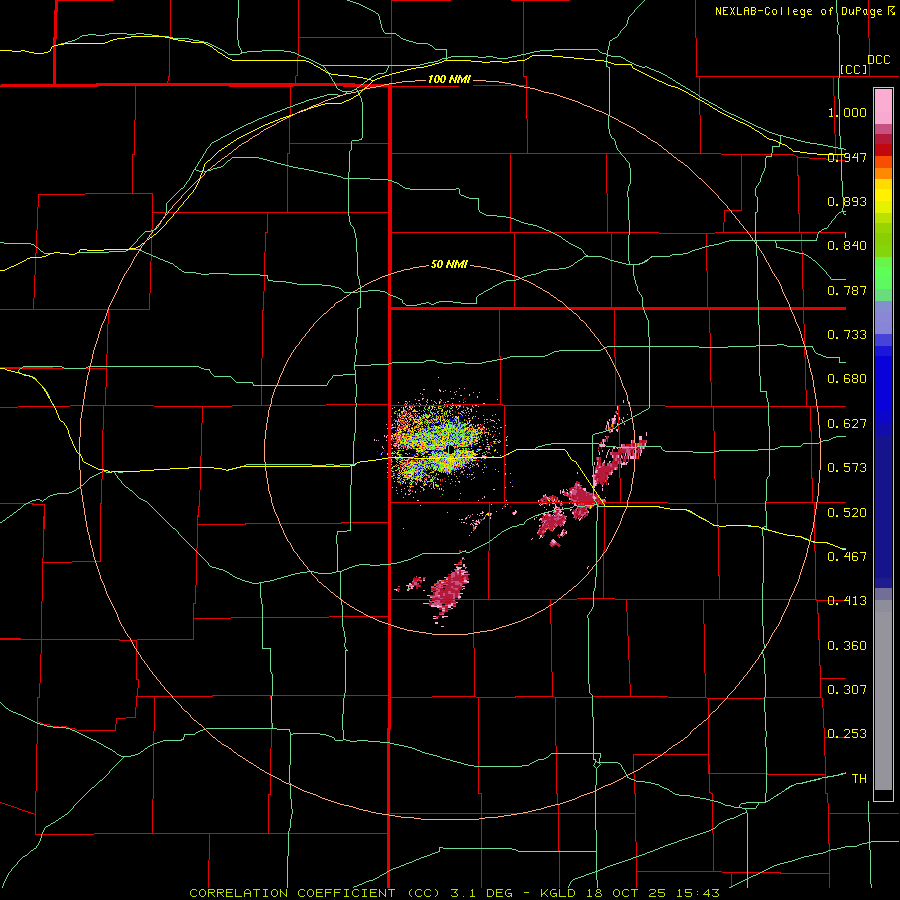The image size is (900, 900).
Task: Click the Correlation Coefficient caption at the bottom
Action: 454,893
